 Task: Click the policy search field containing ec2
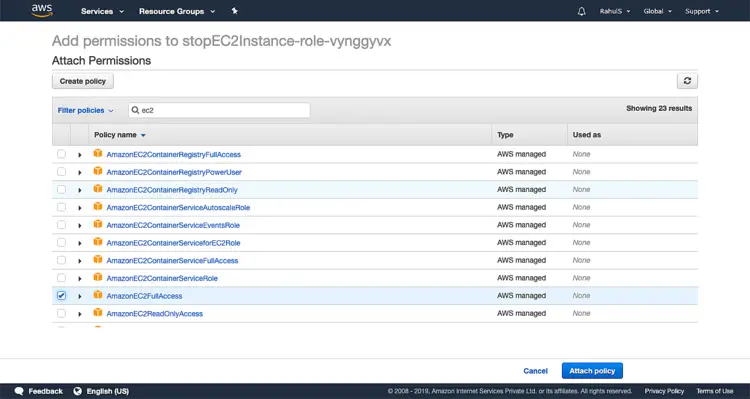click(x=219, y=110)
